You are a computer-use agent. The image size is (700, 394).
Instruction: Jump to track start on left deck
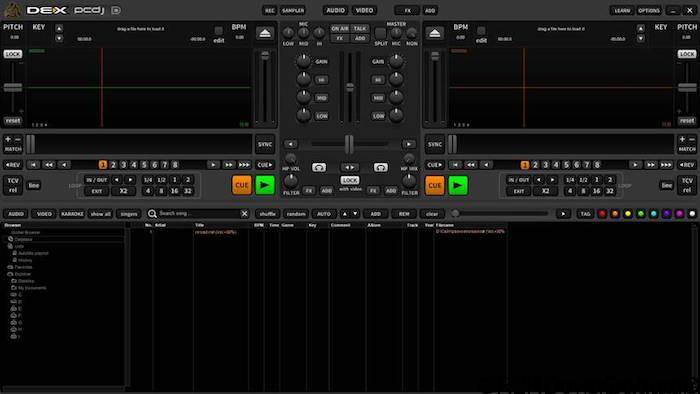pyautogui.click(x=33, y=165)
